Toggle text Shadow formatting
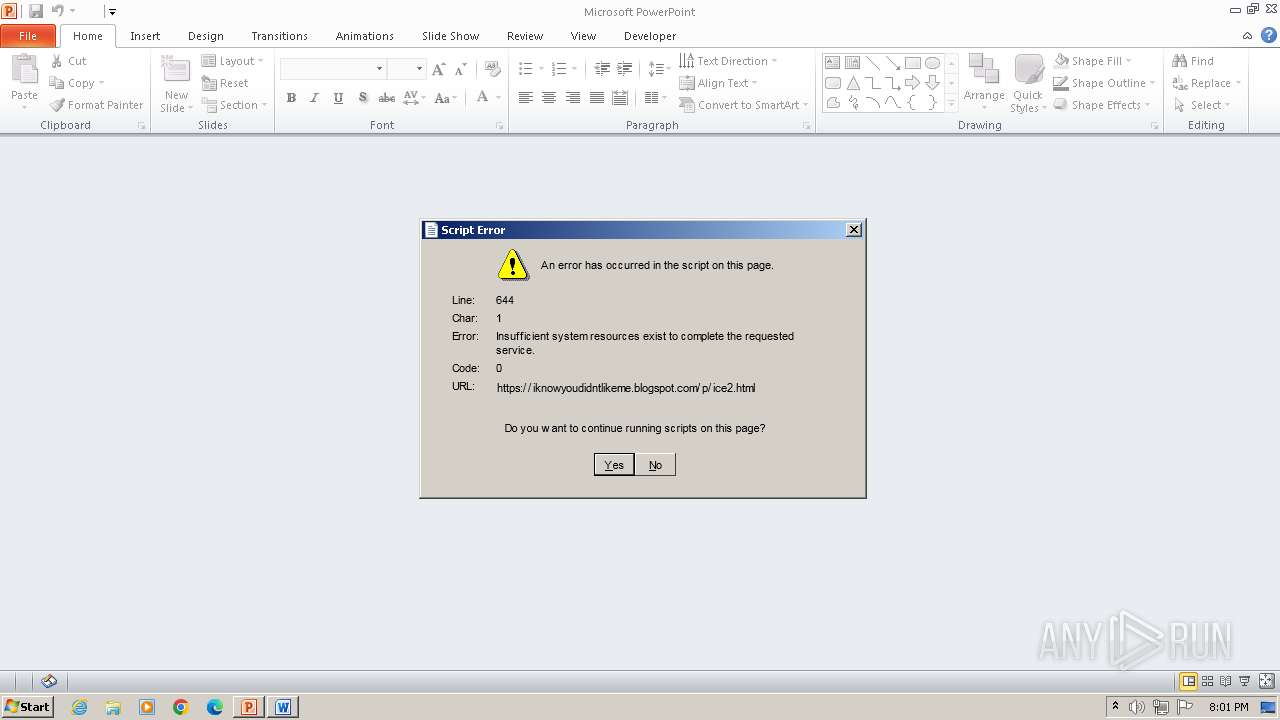Screen dimensions: 1280x720 click(362, 98)
